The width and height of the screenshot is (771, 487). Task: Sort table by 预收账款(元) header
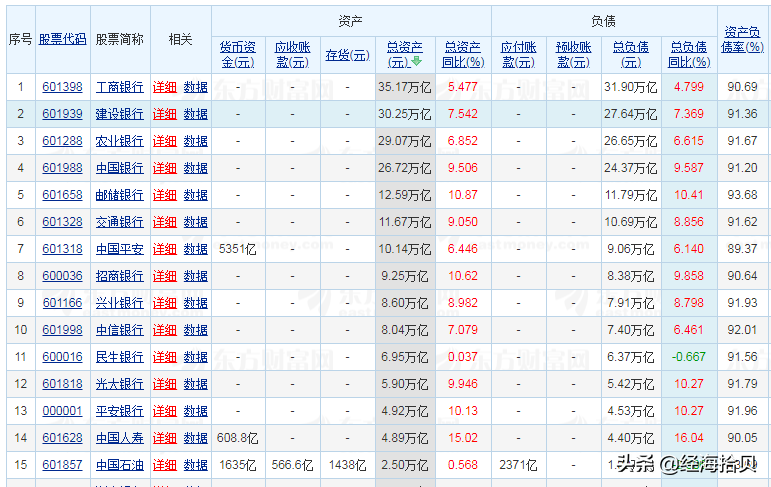[x=574, y=55]
